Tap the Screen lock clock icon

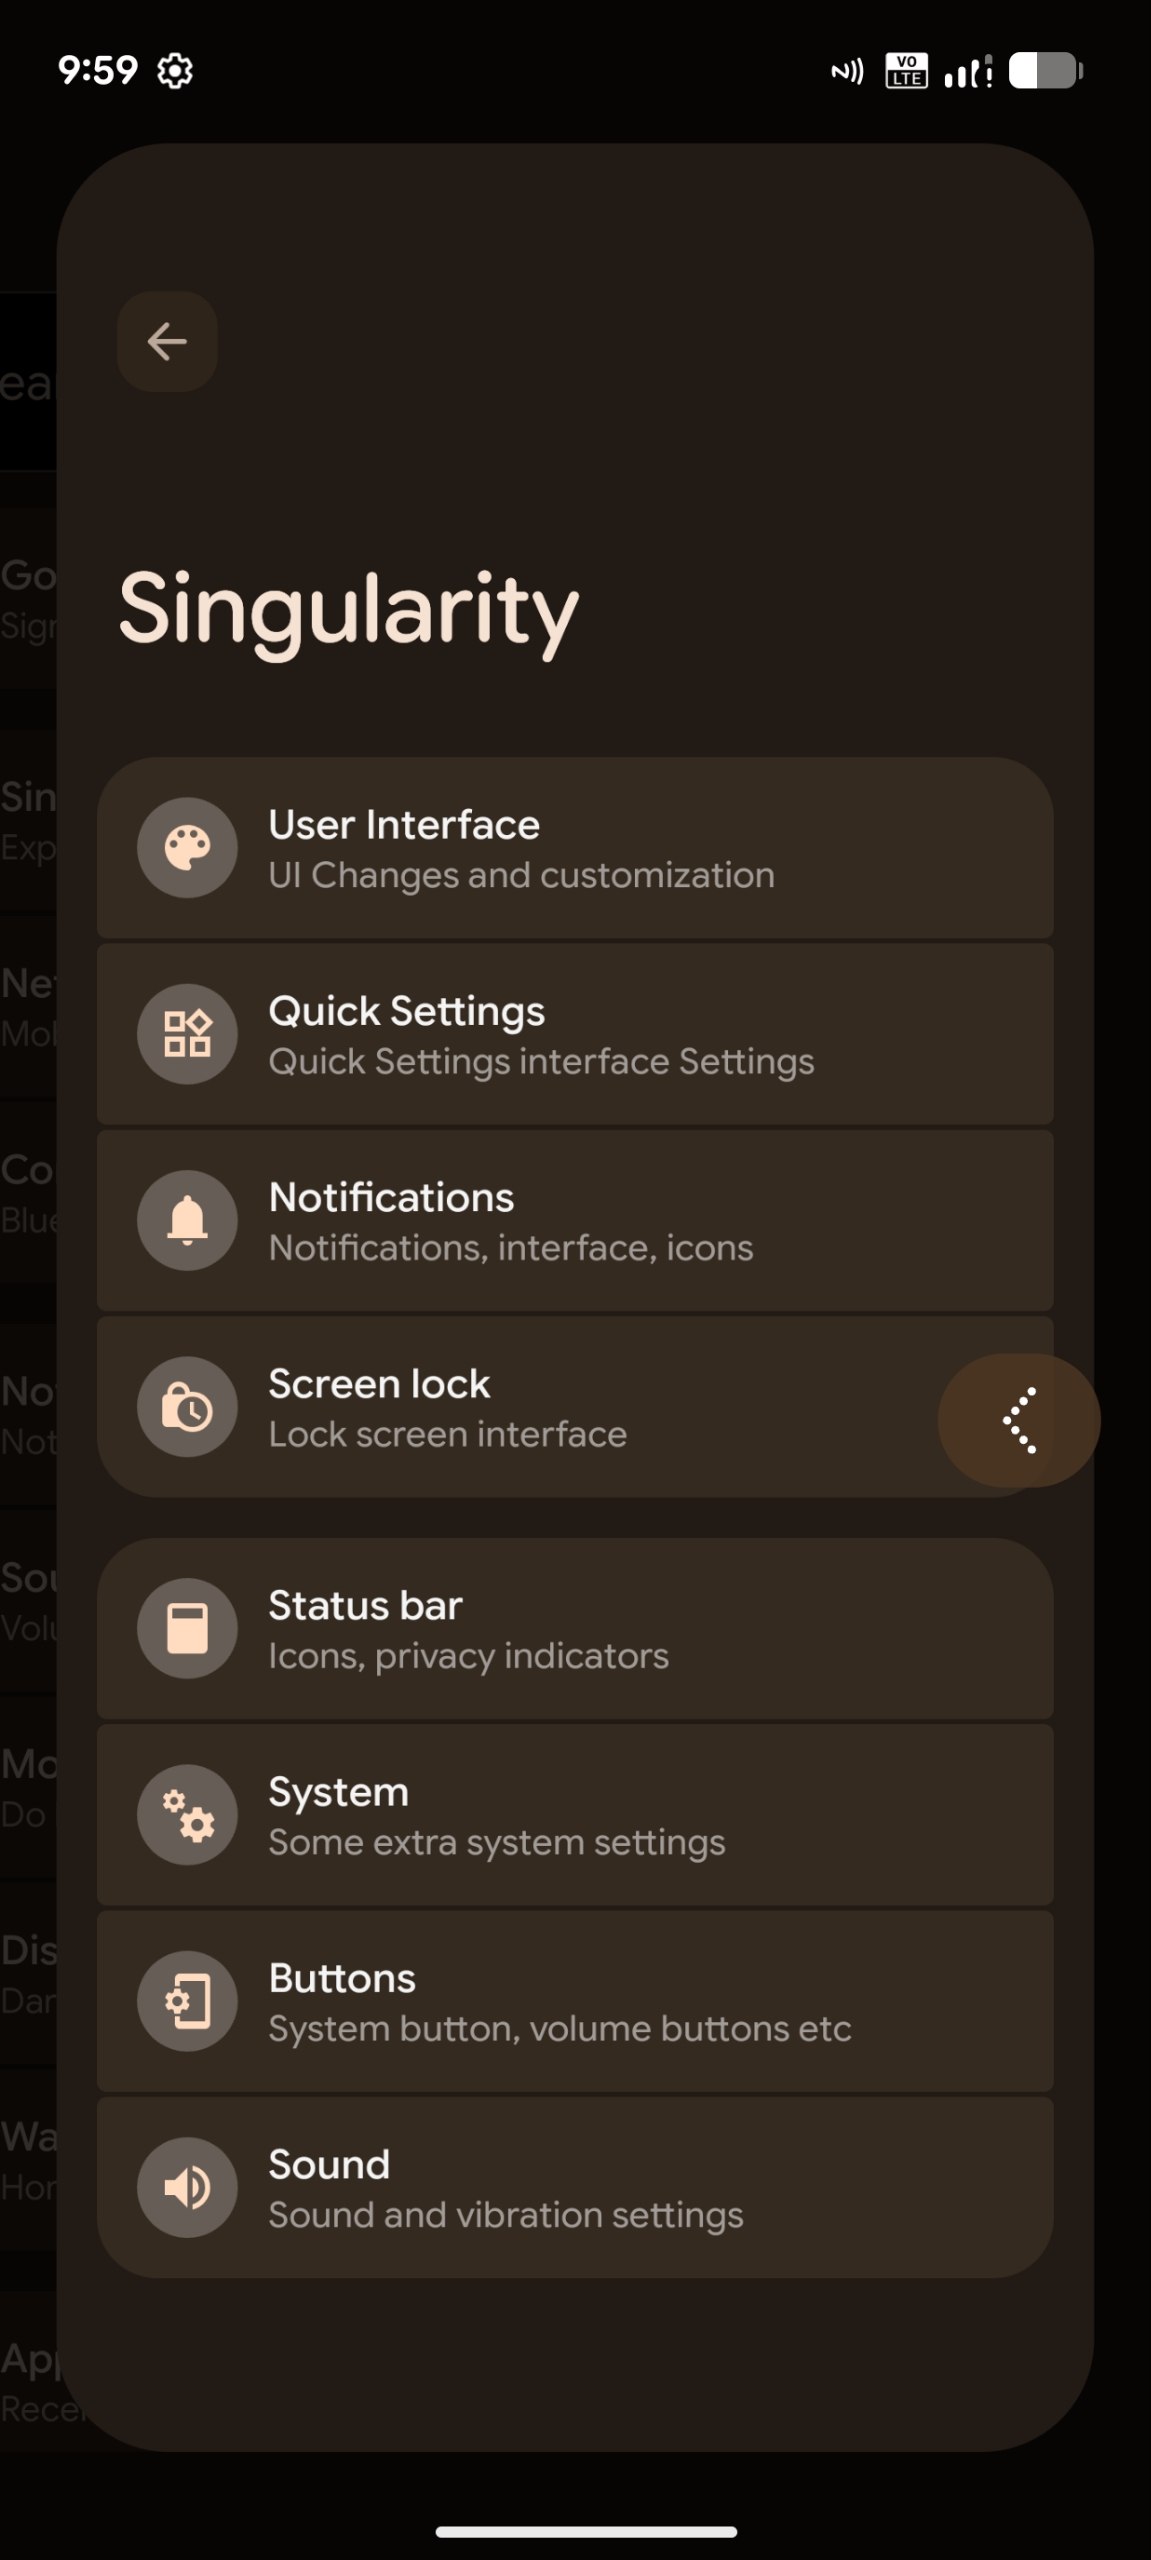[x=187, y=1407]
